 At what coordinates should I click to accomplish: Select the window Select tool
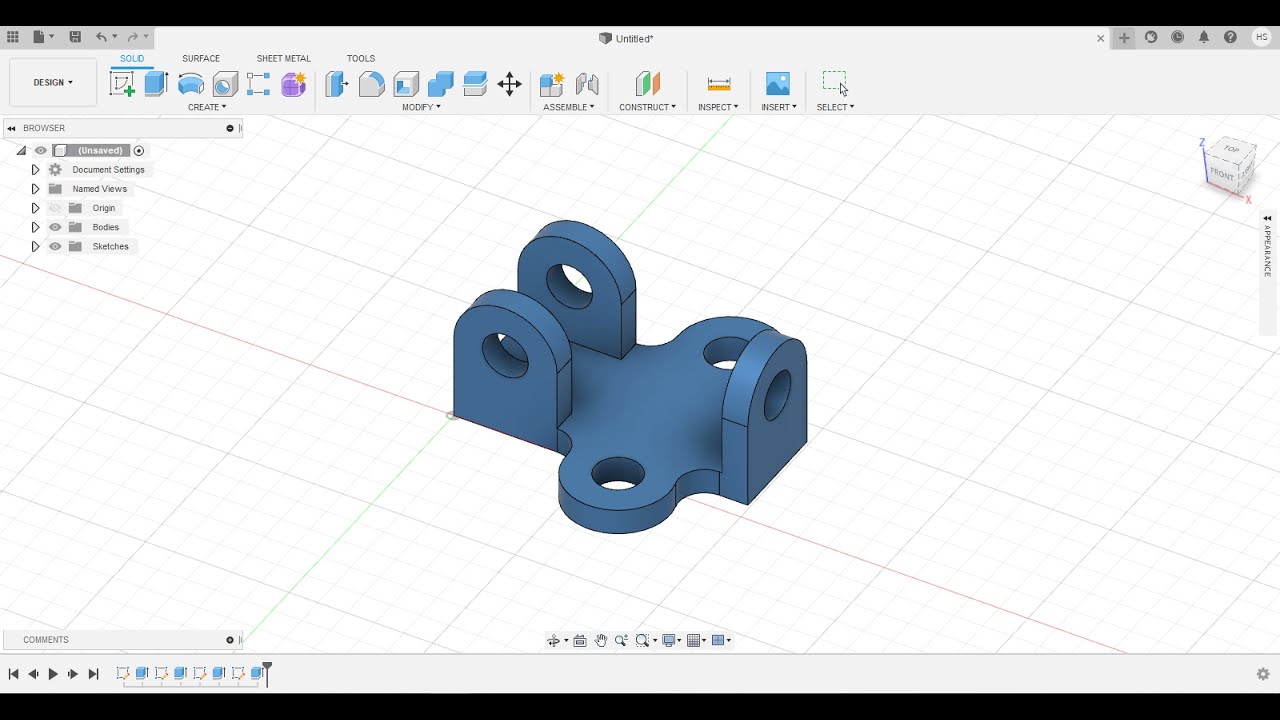pyautogui.click(x=835, y=82)
